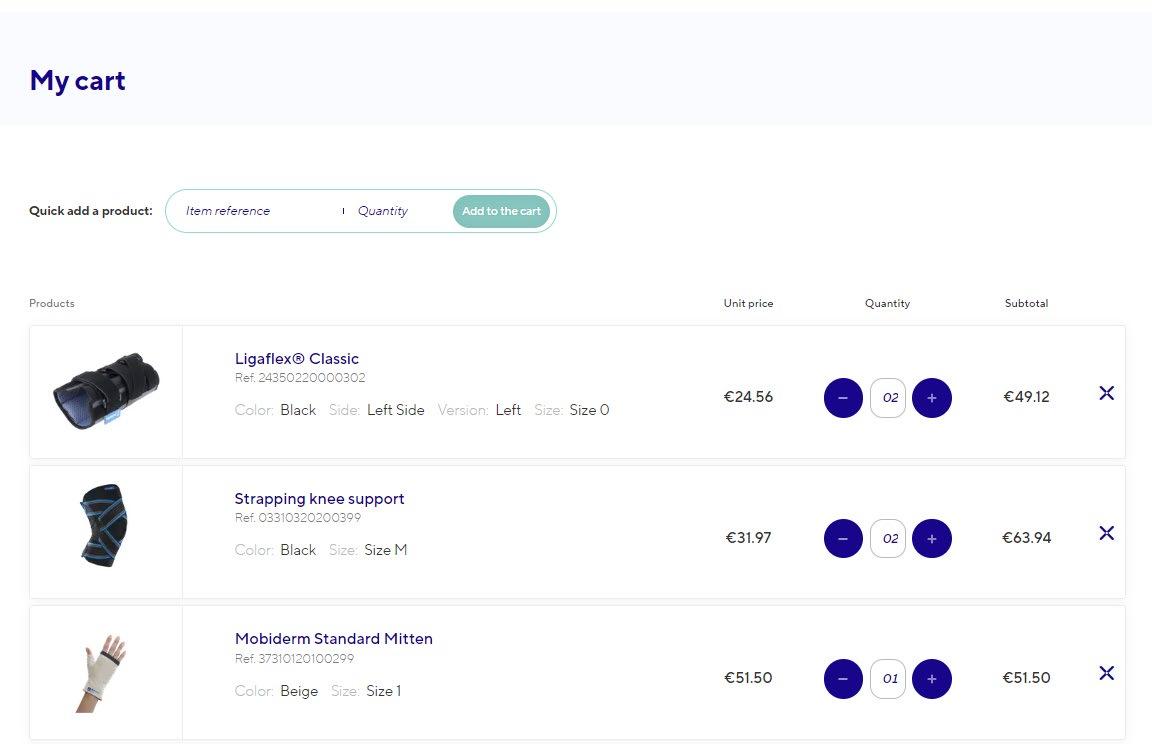The height and width of the screenshot is (744, 1152).
Task: Select the Mobiderm Mitten quantity value box
Action: tap(888, 679)
